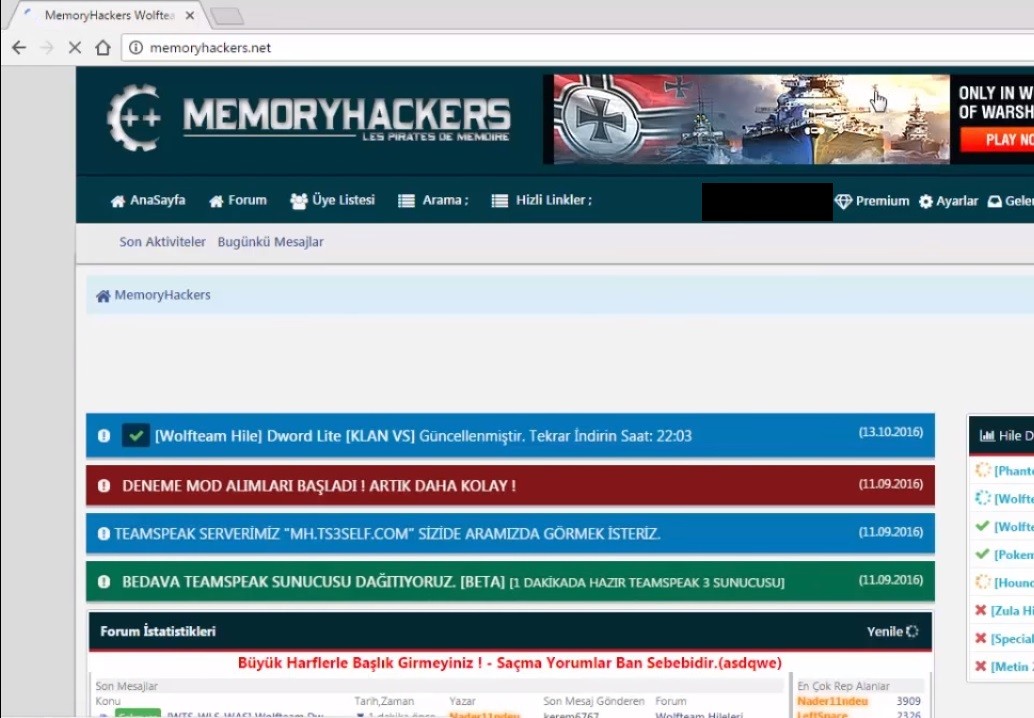Click the spinner icon beside [Phant... entry
This screenshot has width=1034, height=718.
[x=983, y=470]
